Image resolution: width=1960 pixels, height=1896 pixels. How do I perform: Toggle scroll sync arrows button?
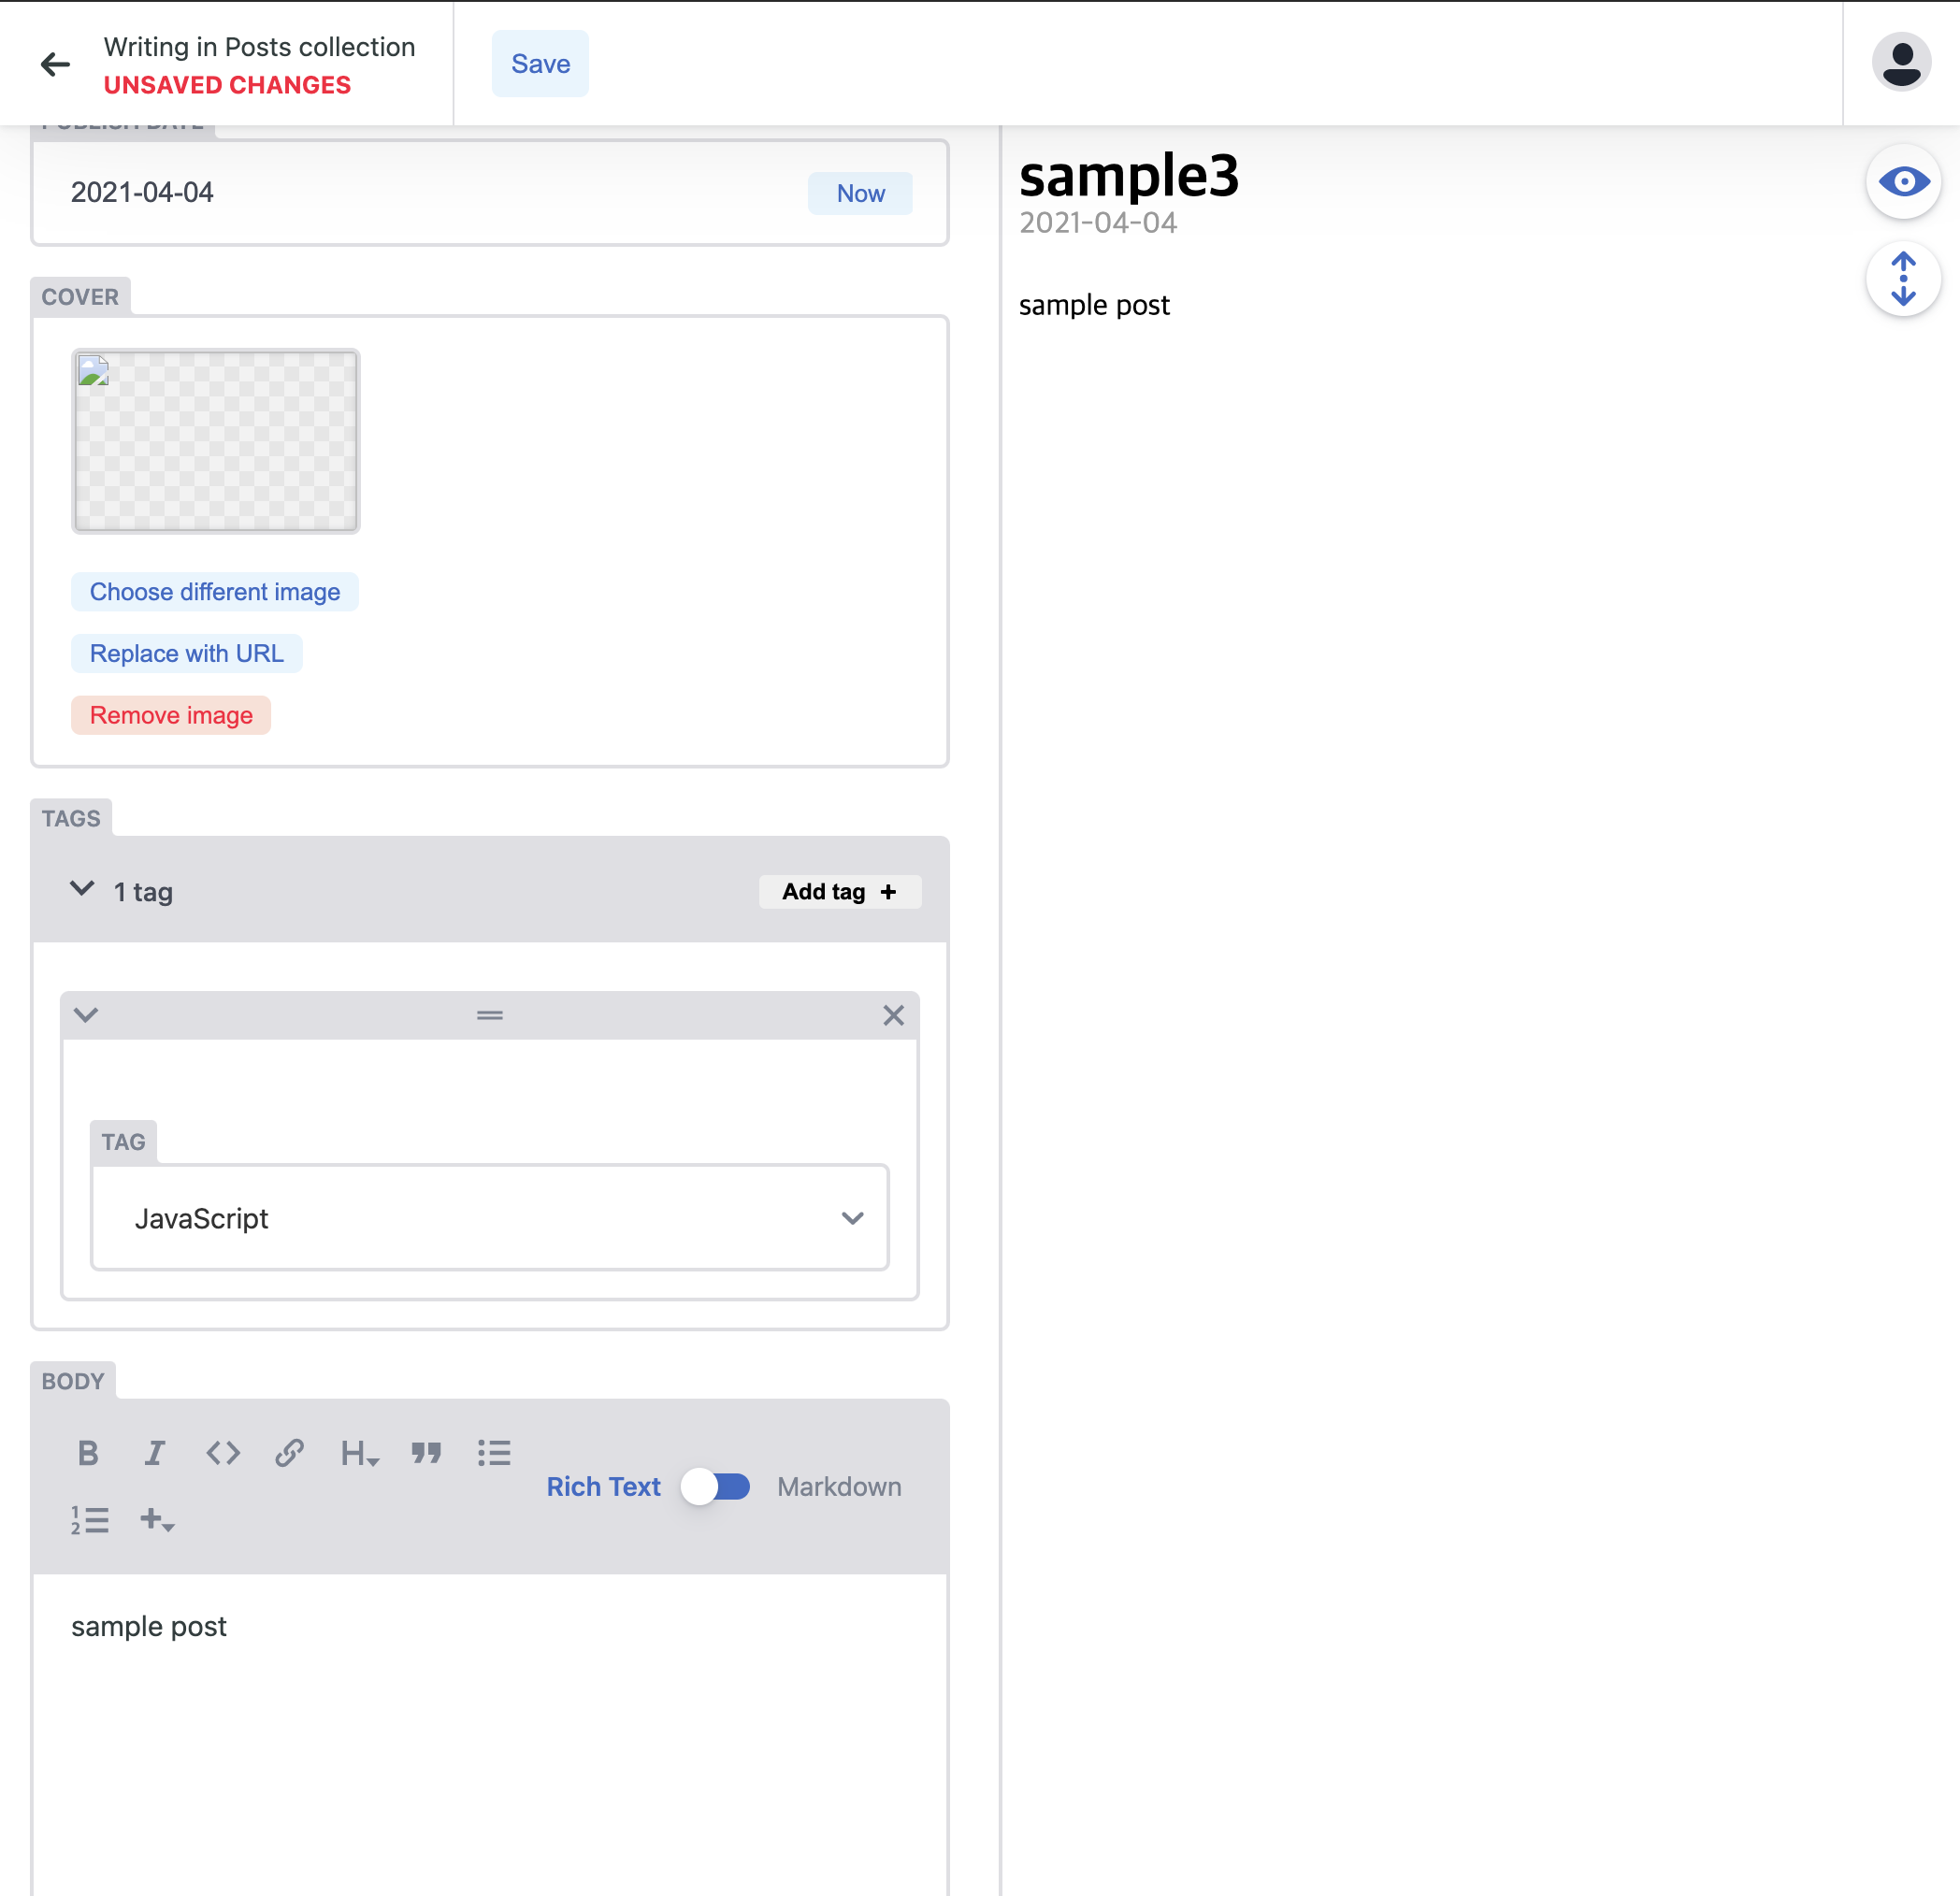1903,279
